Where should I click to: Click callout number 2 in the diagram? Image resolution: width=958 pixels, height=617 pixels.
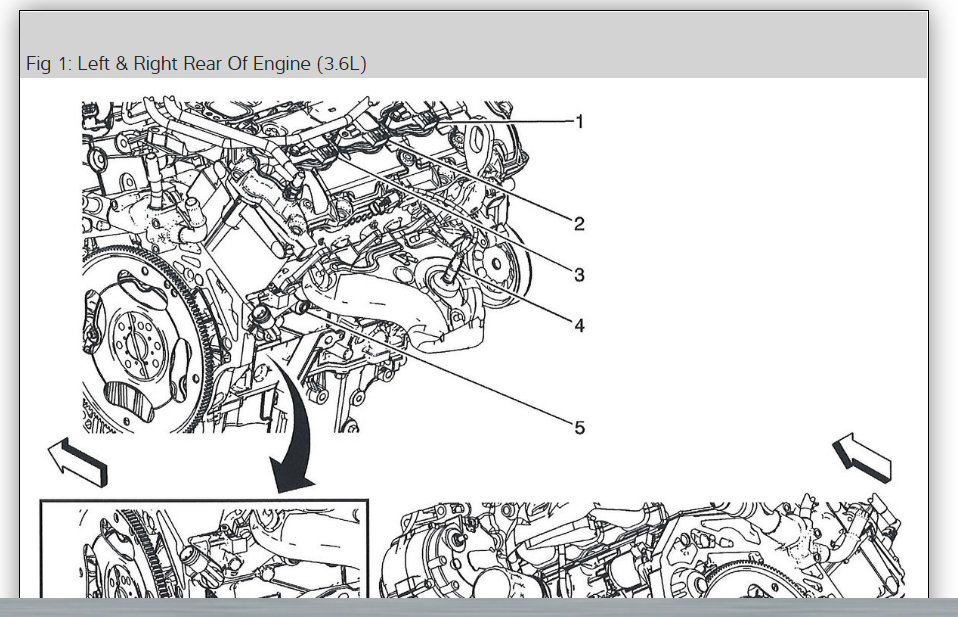pos(579,224)
